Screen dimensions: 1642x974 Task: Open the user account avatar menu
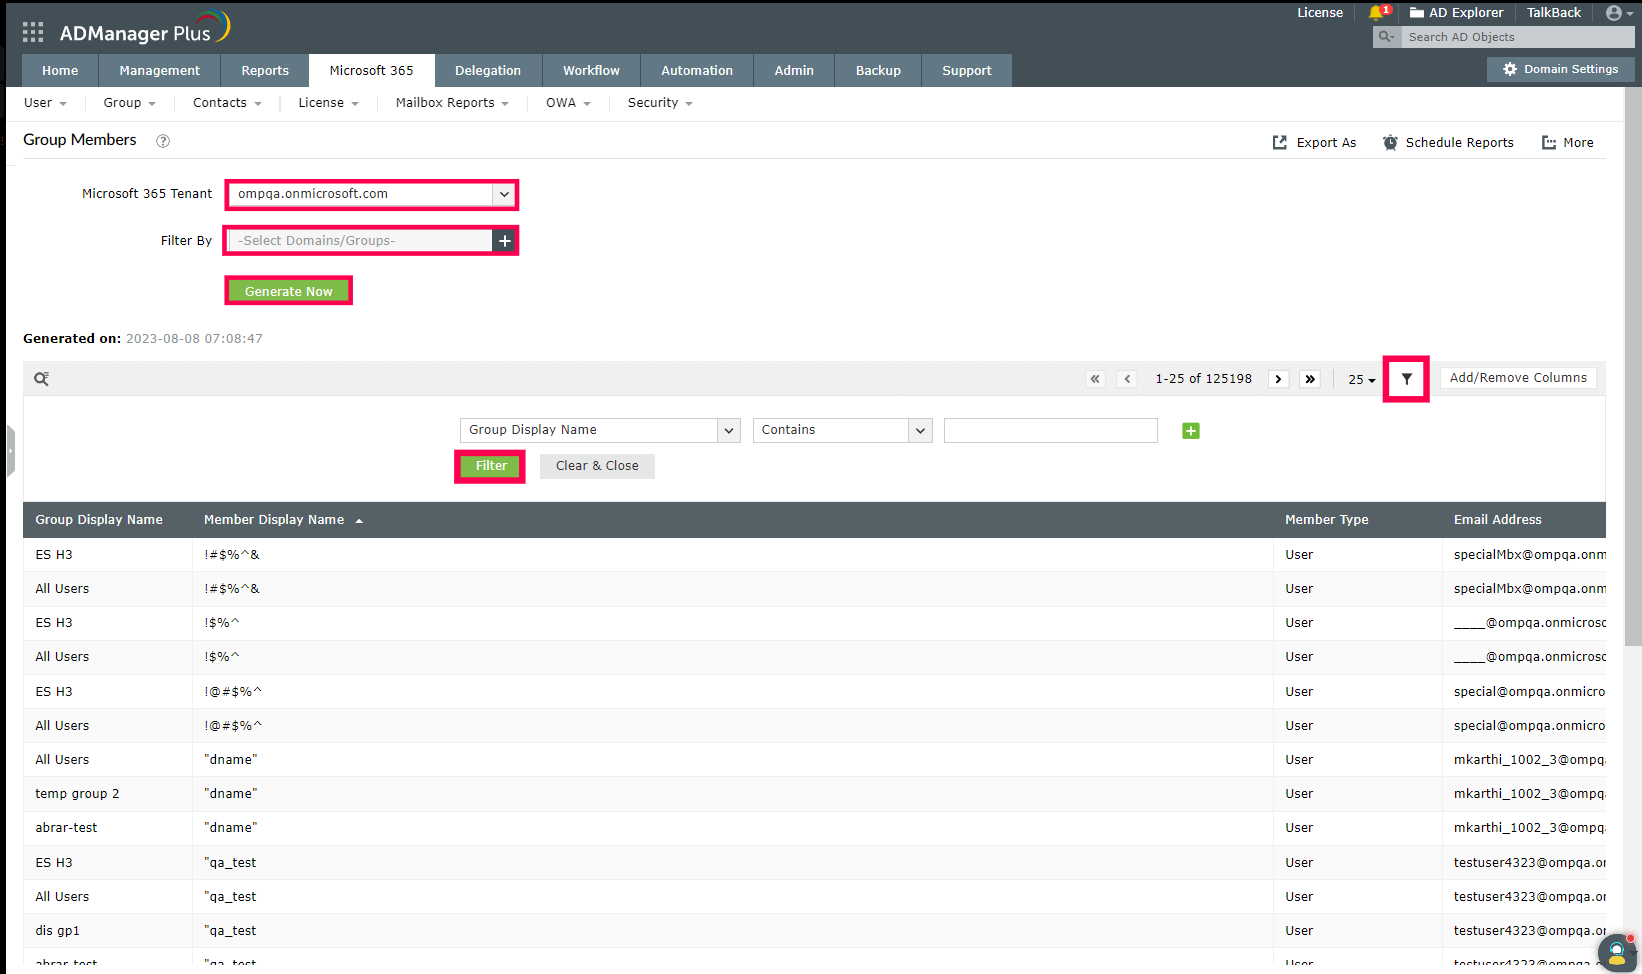pyautogui.click(x=1614, y=13)
